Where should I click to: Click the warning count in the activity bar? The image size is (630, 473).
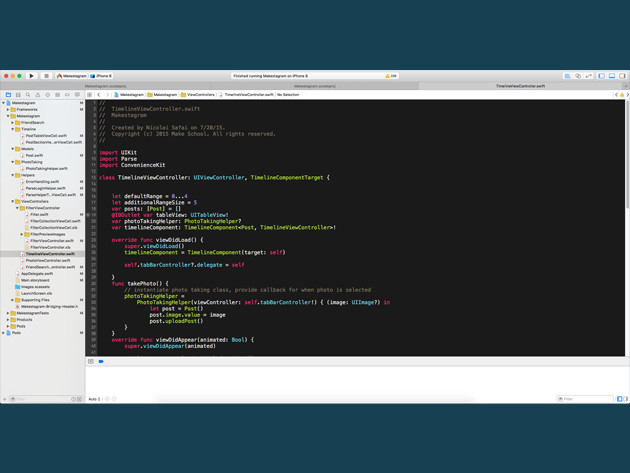391,76
